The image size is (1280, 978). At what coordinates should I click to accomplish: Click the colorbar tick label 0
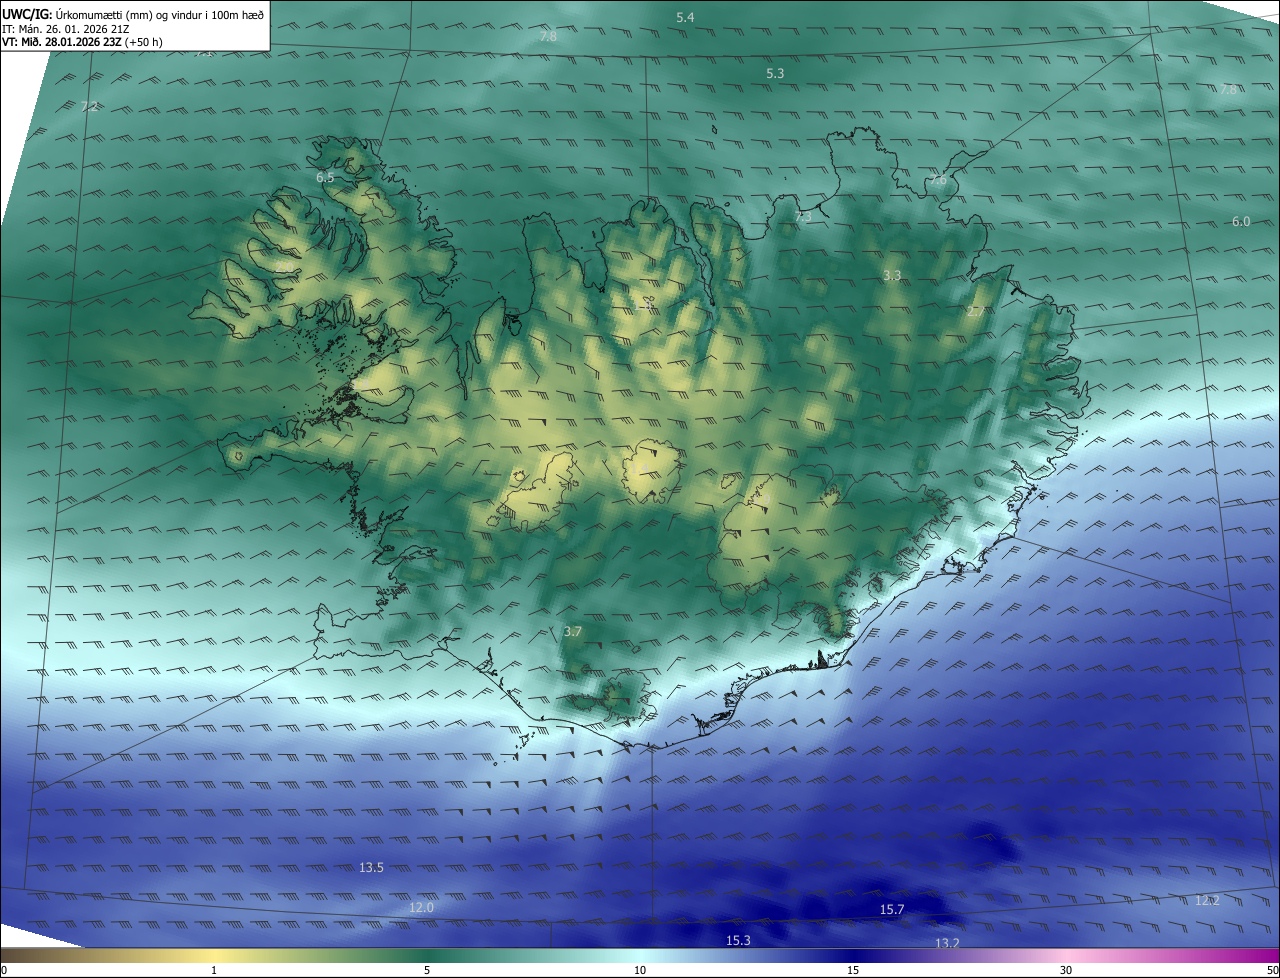click(4, 970)
